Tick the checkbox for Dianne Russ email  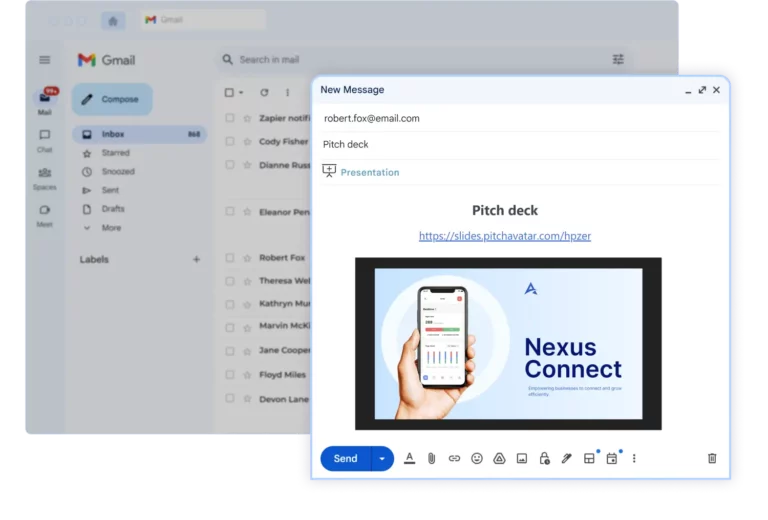229,165
